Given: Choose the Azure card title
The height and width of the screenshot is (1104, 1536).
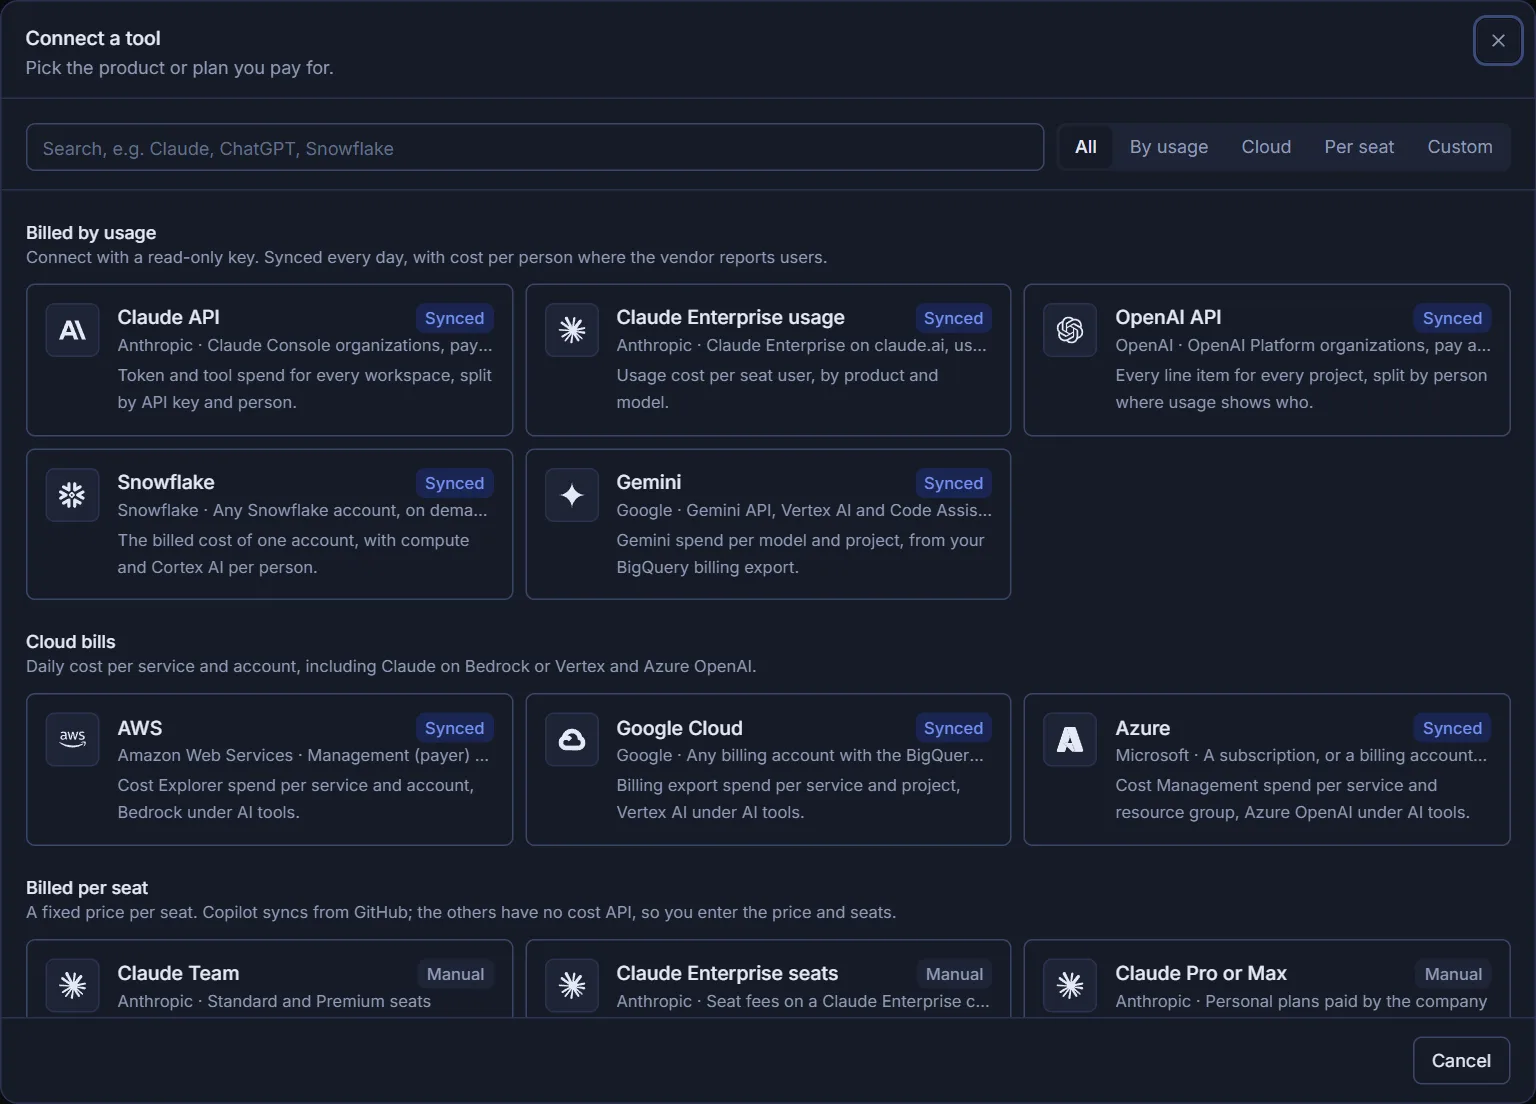Looking at the screenshot, I should [x=1143, y=728].
